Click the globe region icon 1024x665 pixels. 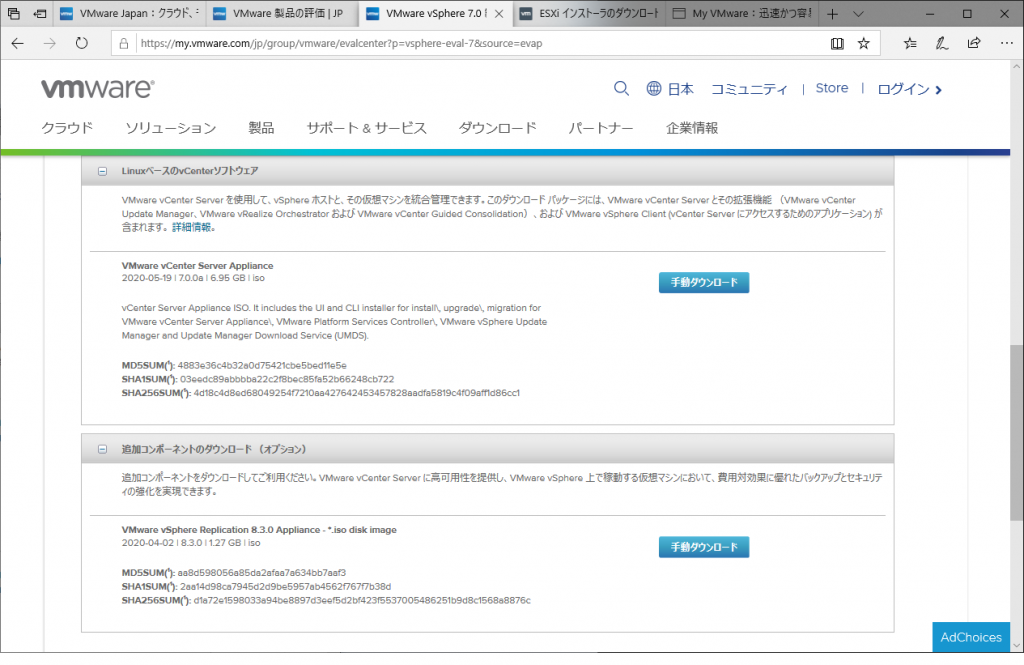654,88
